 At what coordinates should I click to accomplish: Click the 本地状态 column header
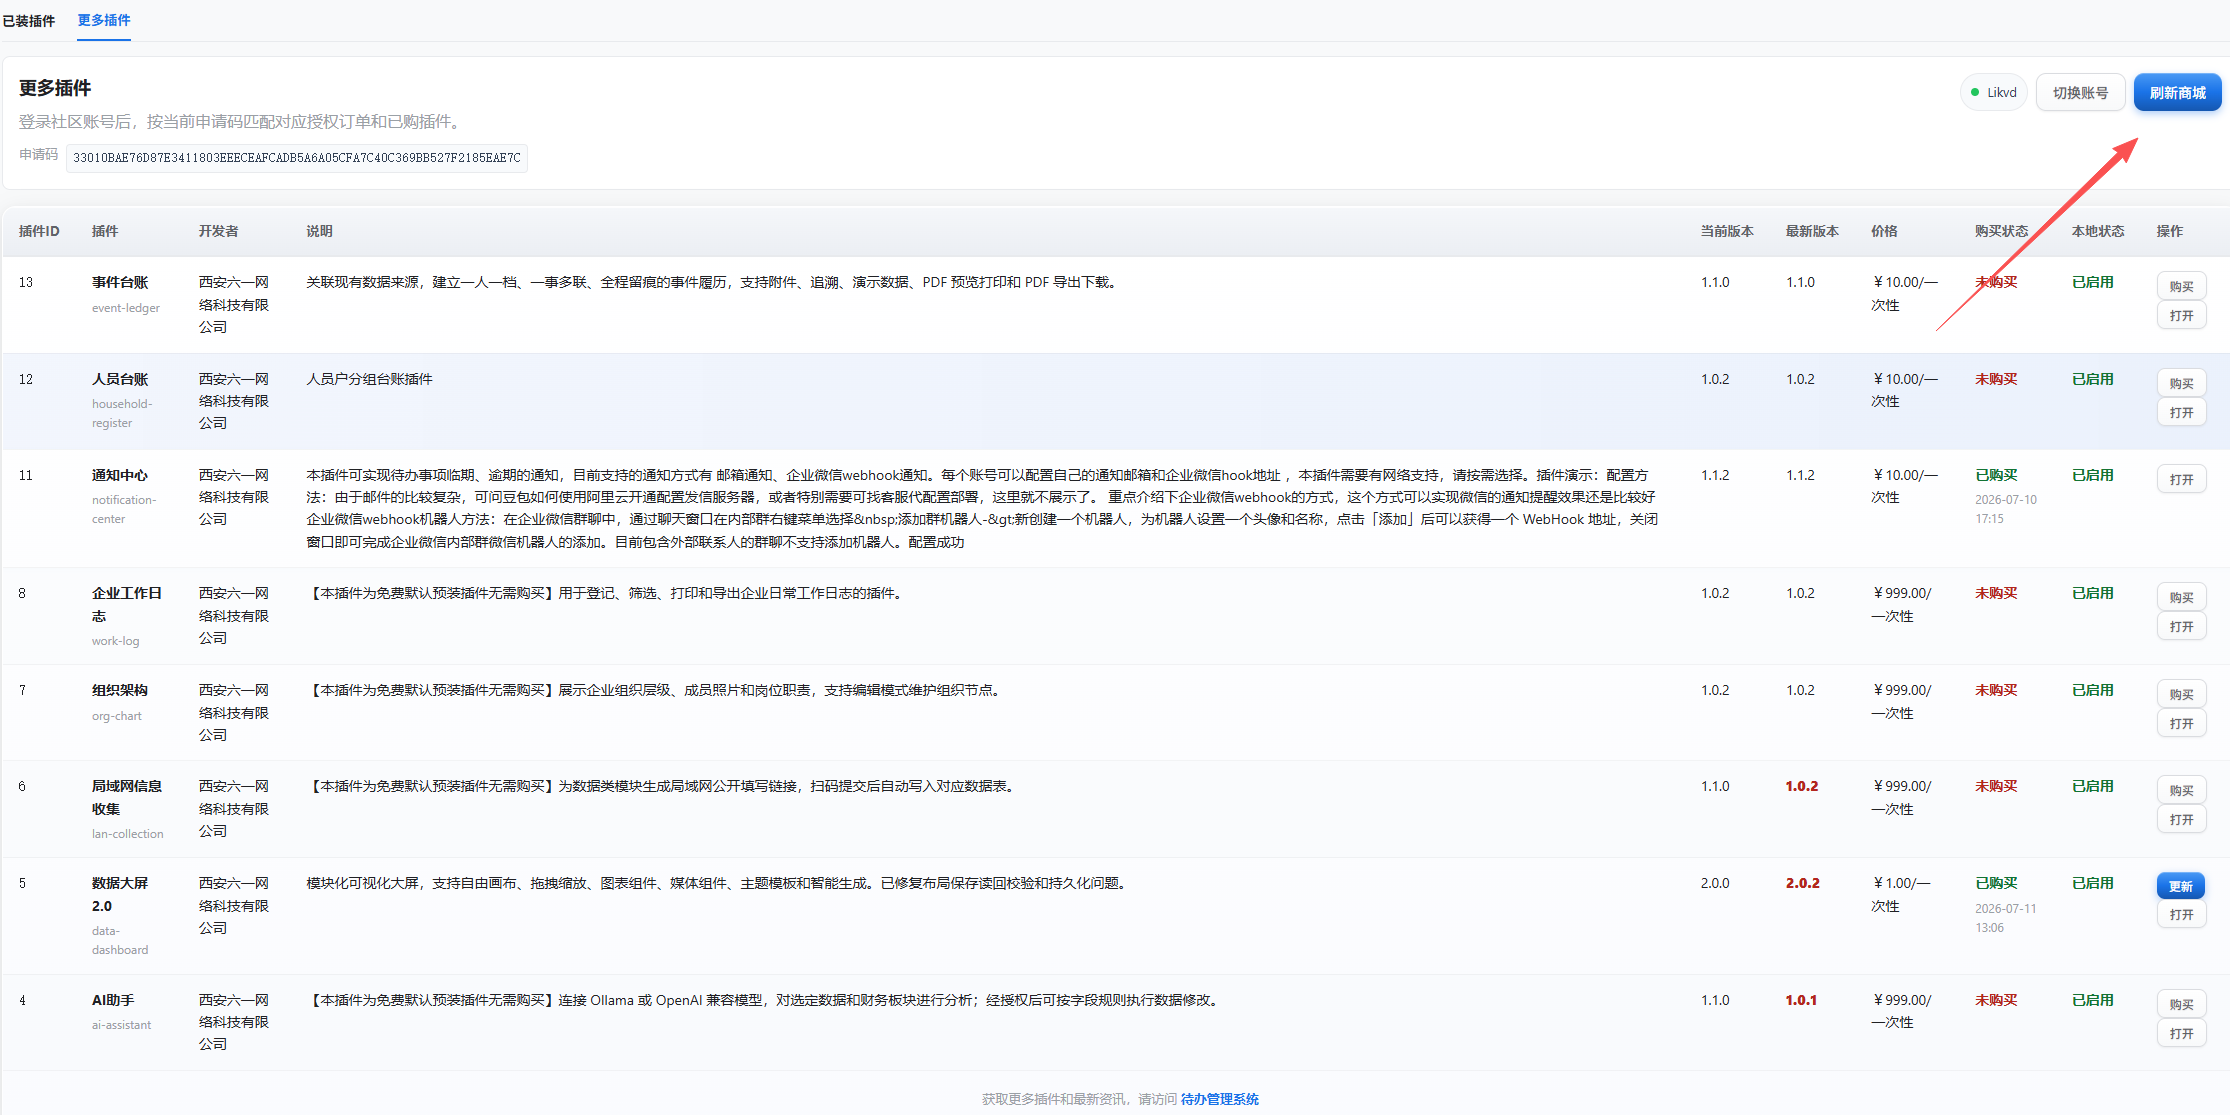point(2098,231)
